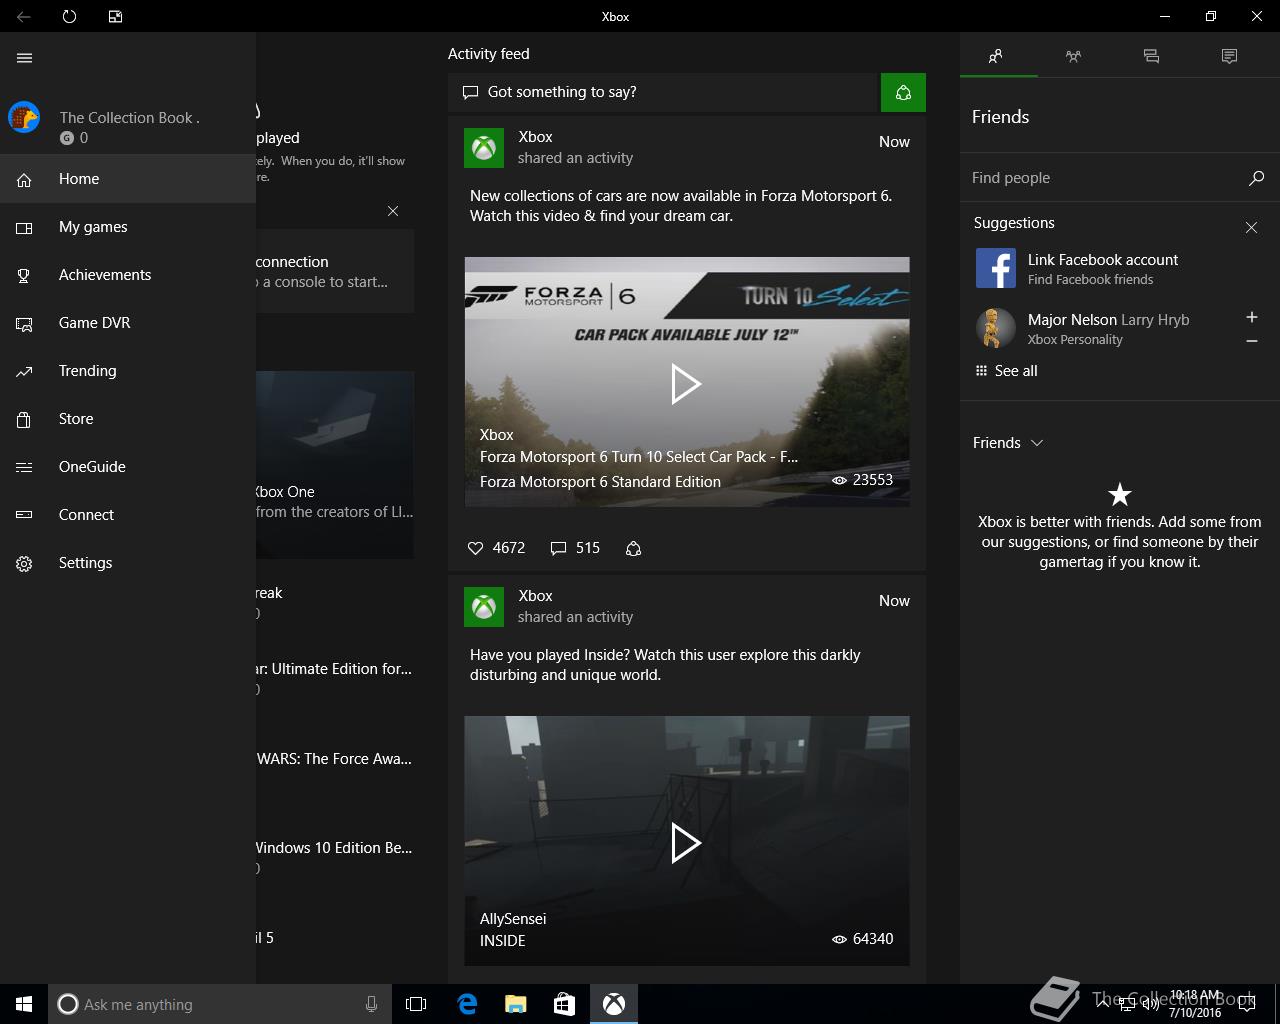Switch to the Friends tab icon
Image resolution: width=1280 pixels, height=1024 pixels.
tap(996, 56)
